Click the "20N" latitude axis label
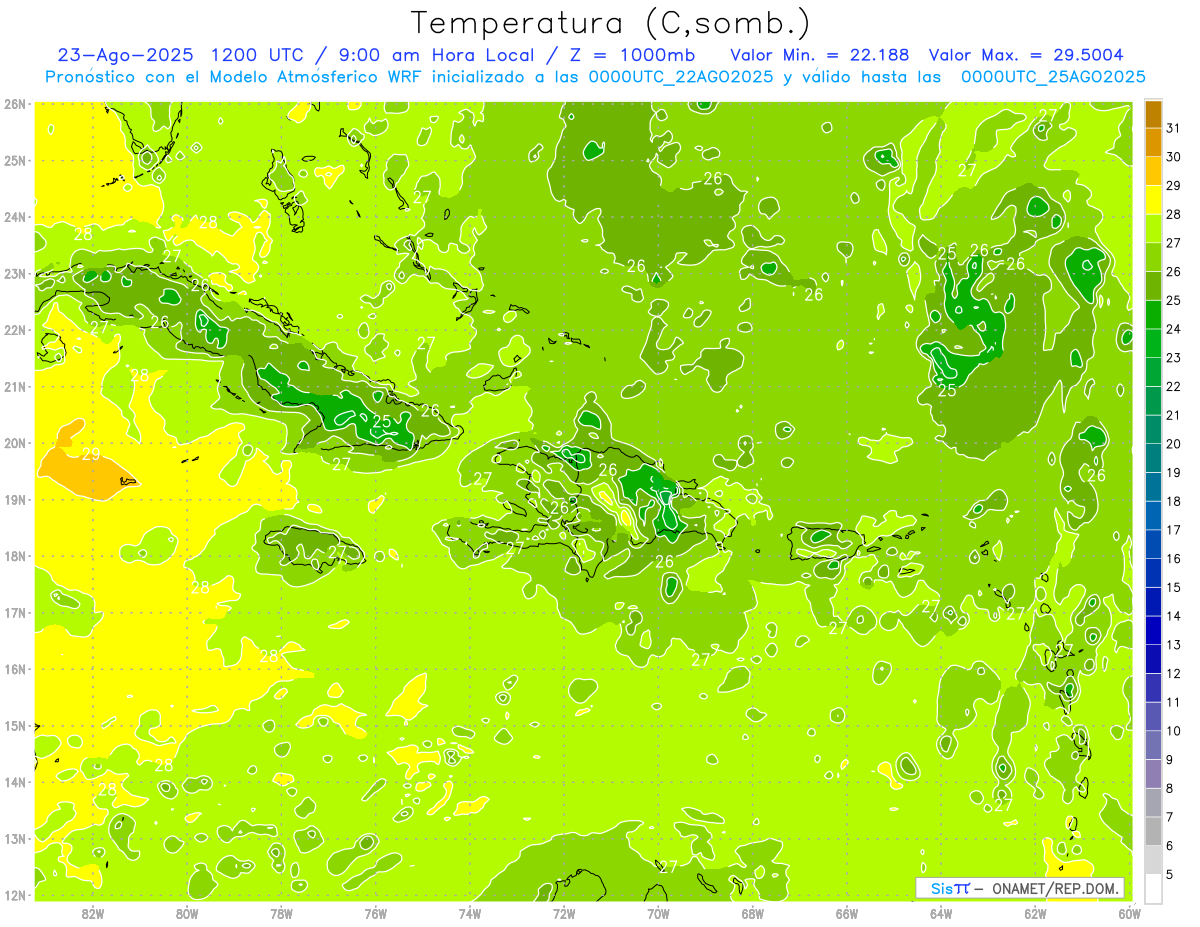Viewport: 1200px width, 927px height. tap(14, 443)
